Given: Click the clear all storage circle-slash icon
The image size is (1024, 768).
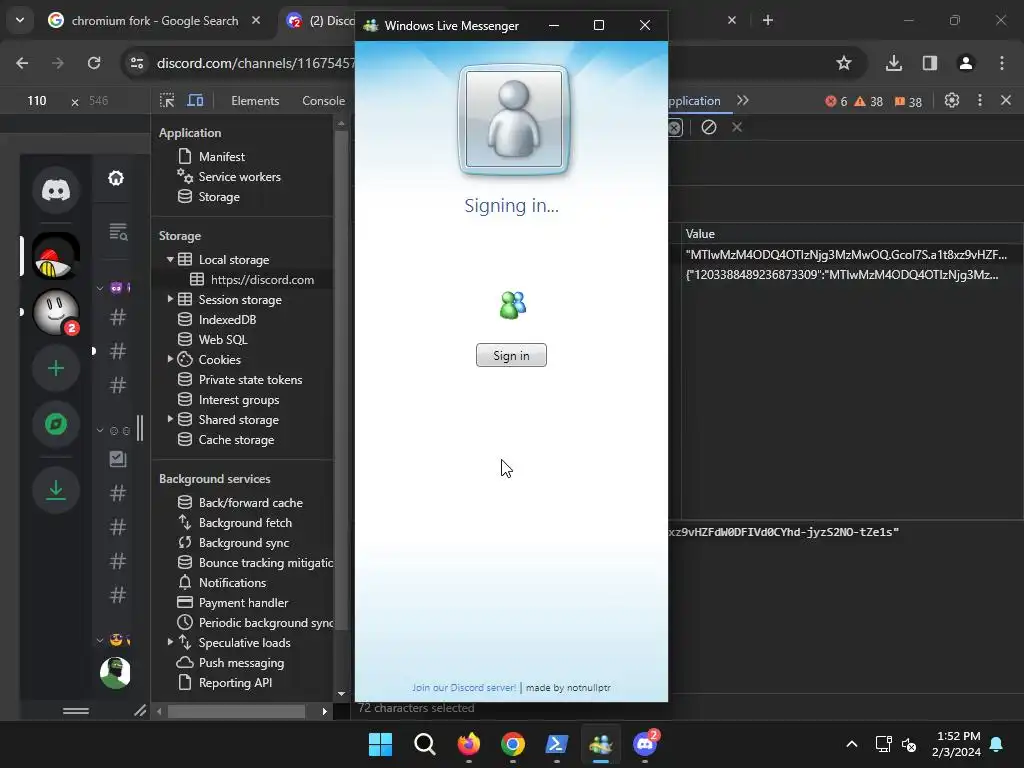Looking at the screenshot, I should [x=709, y=127].
